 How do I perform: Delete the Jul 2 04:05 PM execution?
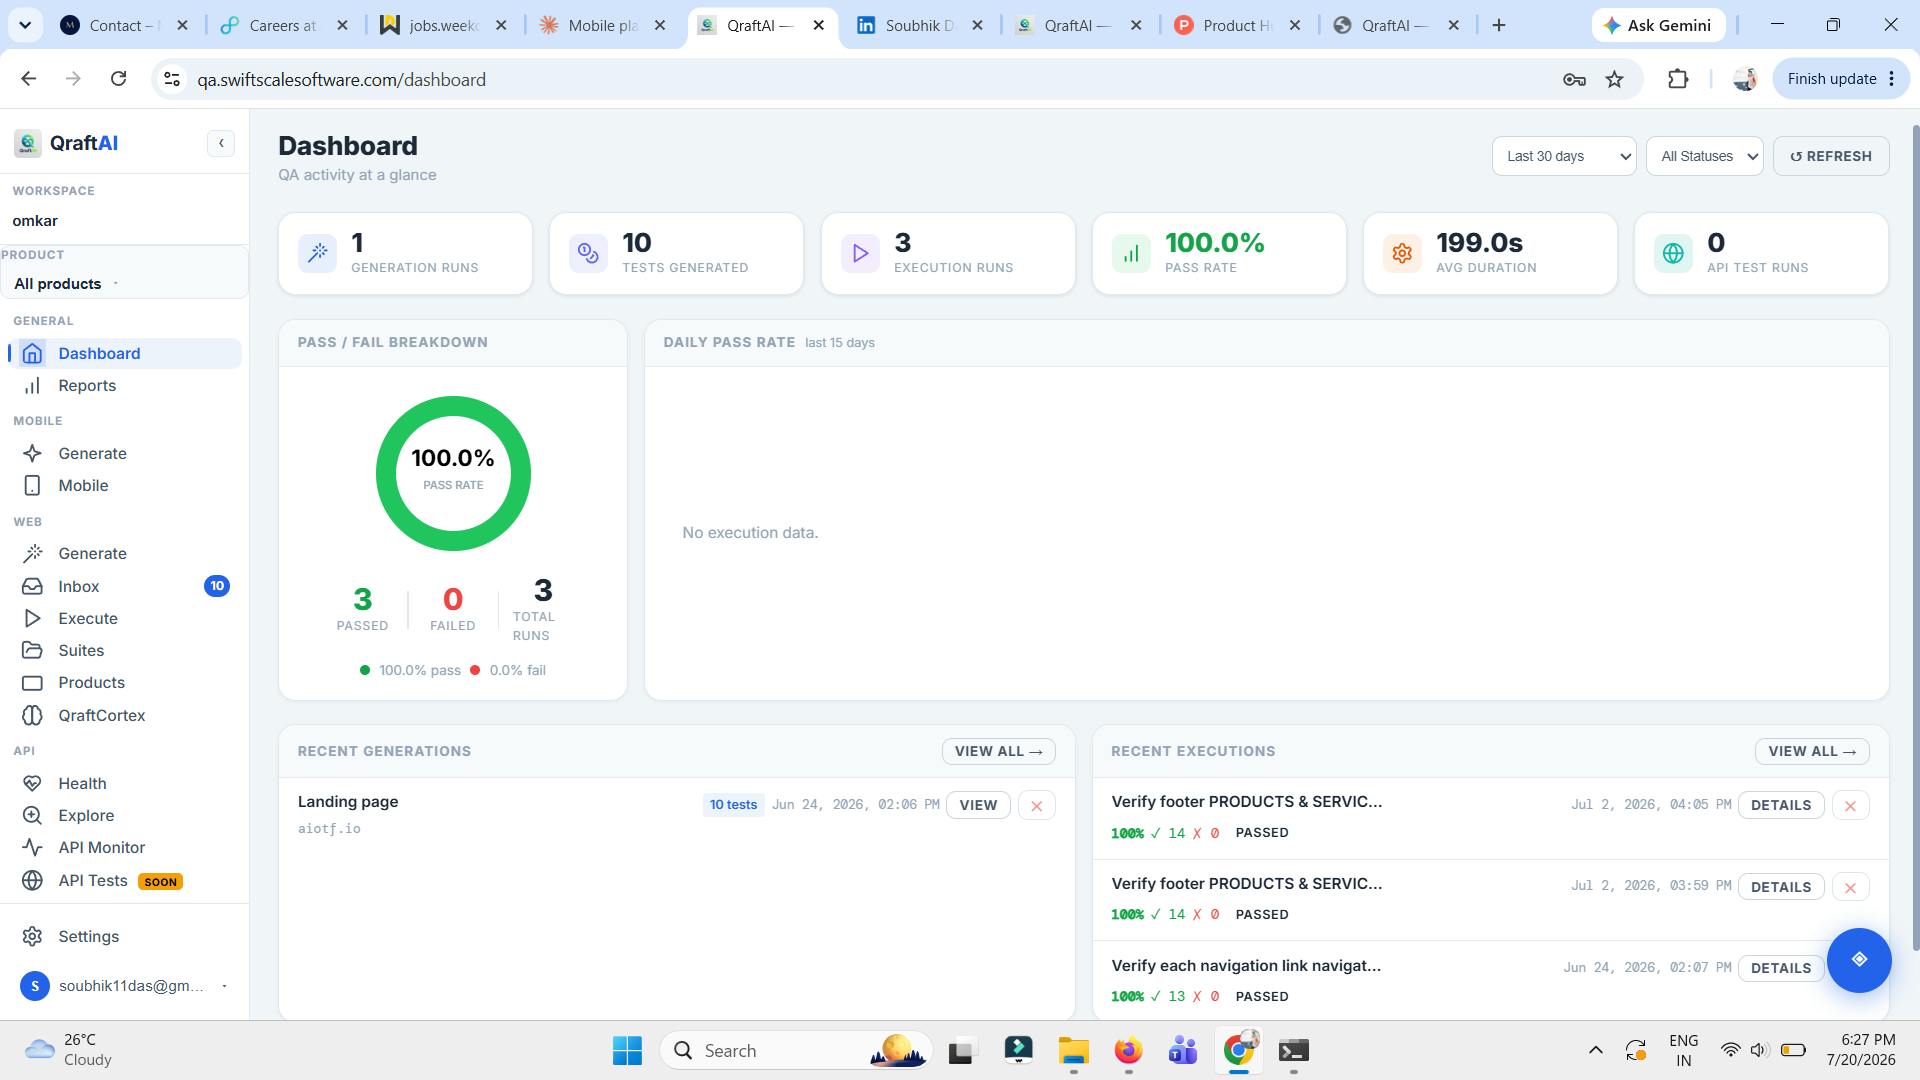[x=1850, y=805]
